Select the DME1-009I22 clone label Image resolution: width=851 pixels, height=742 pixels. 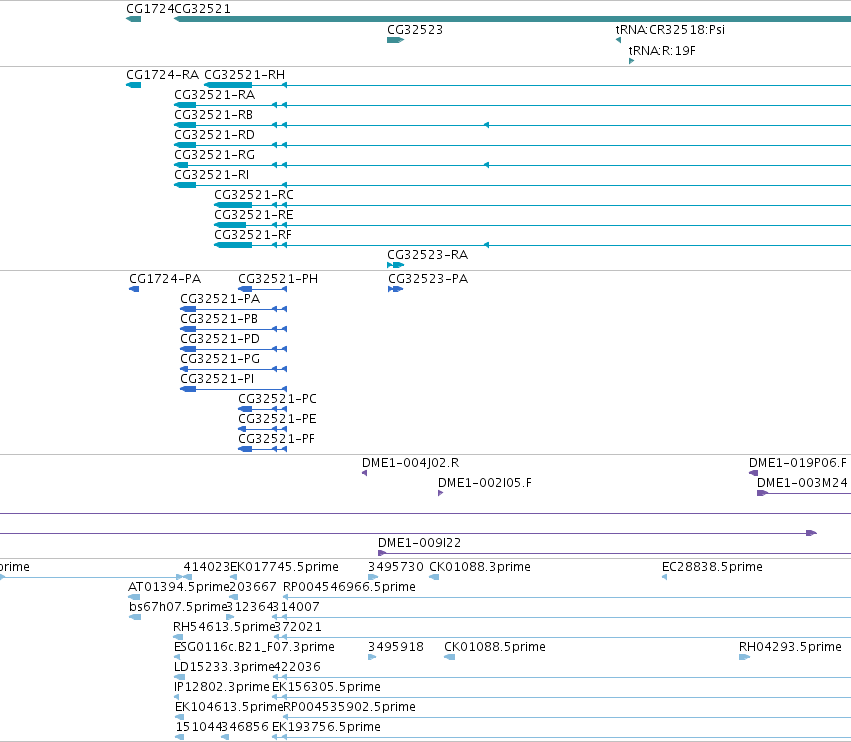pos(420,543)
